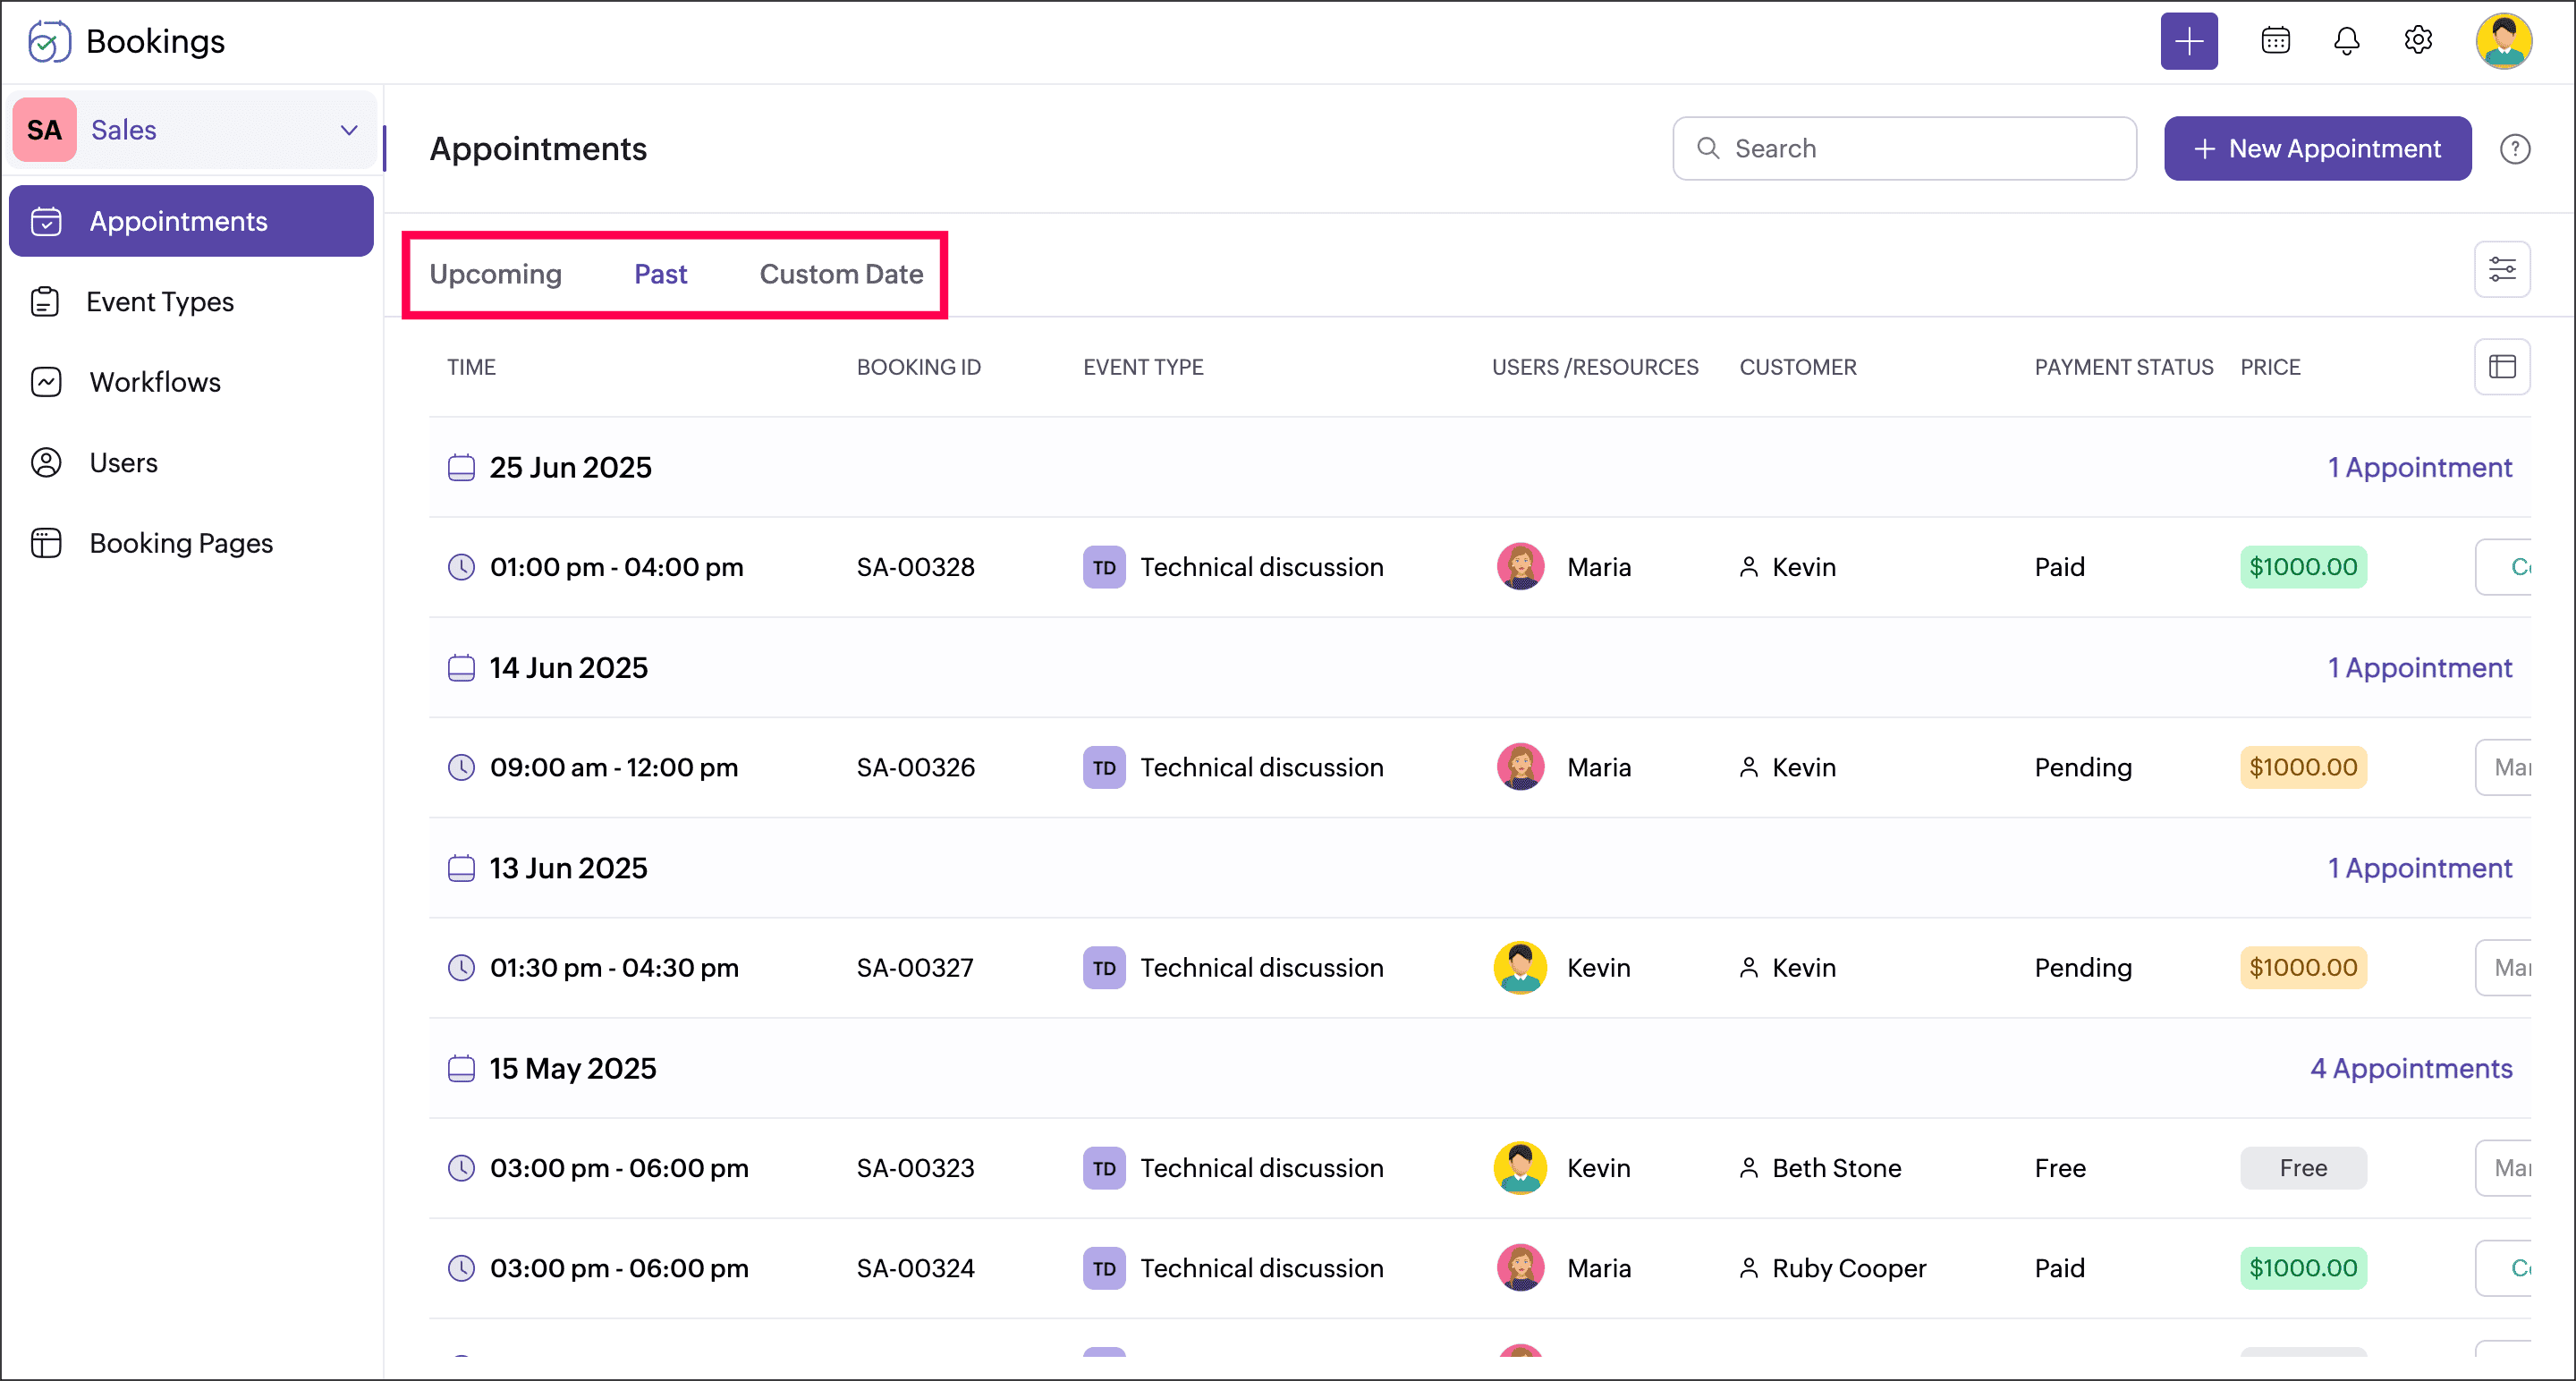The height and width of the screenshot is (1381, 2576).
Task: Open the calendar icon in header
Action: pyautogui.click(x=2275, y=41)
